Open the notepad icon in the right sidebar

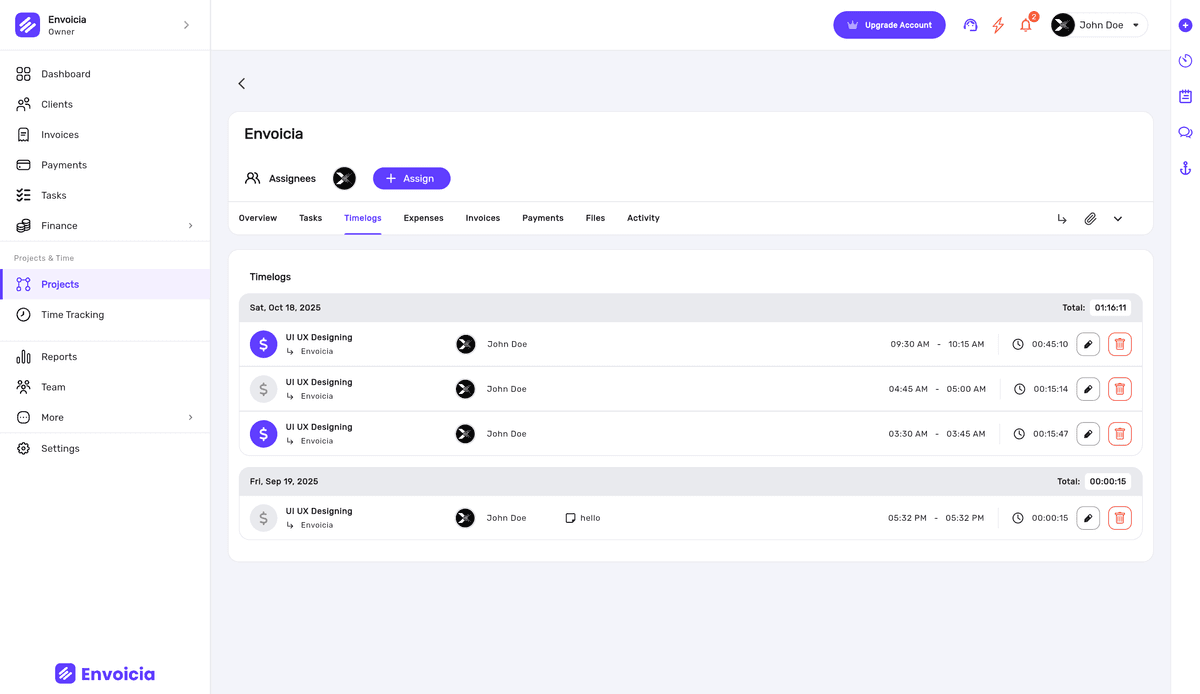pos(1185,96)
